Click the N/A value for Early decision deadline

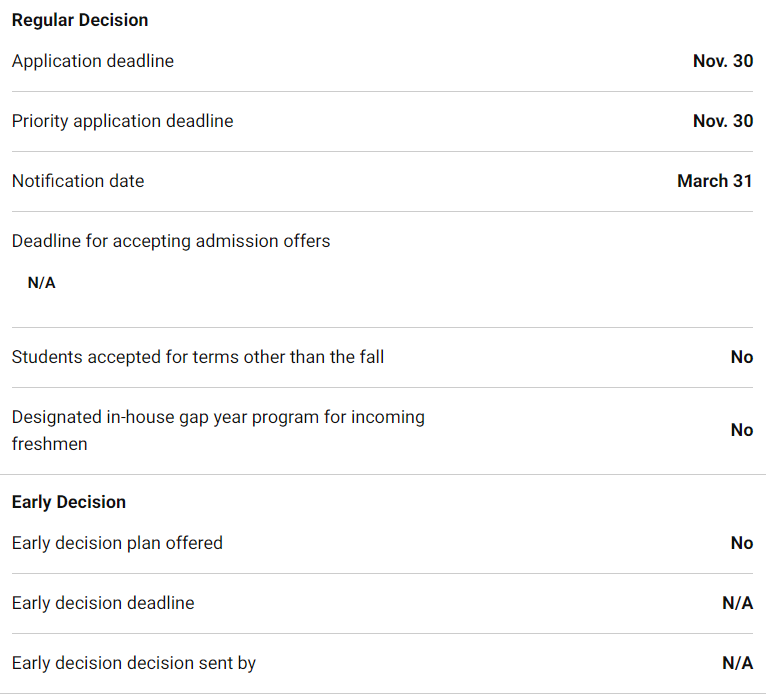(x=737, y=603)
